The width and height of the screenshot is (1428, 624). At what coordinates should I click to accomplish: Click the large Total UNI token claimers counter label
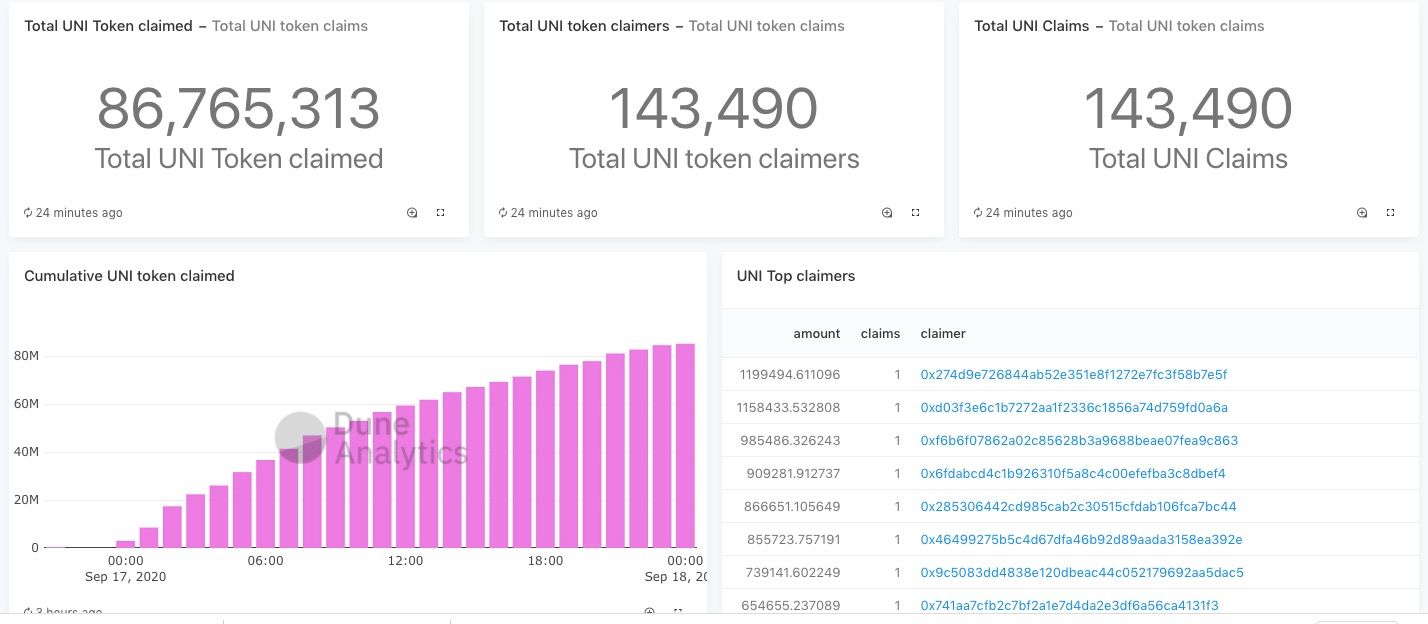714,159
